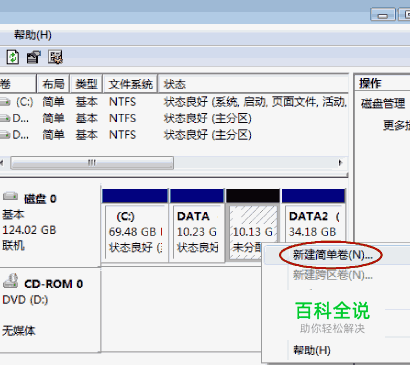Select the DATA 10.23 G partition block
This screenshot has width=410, height=365.
point(197,225)
